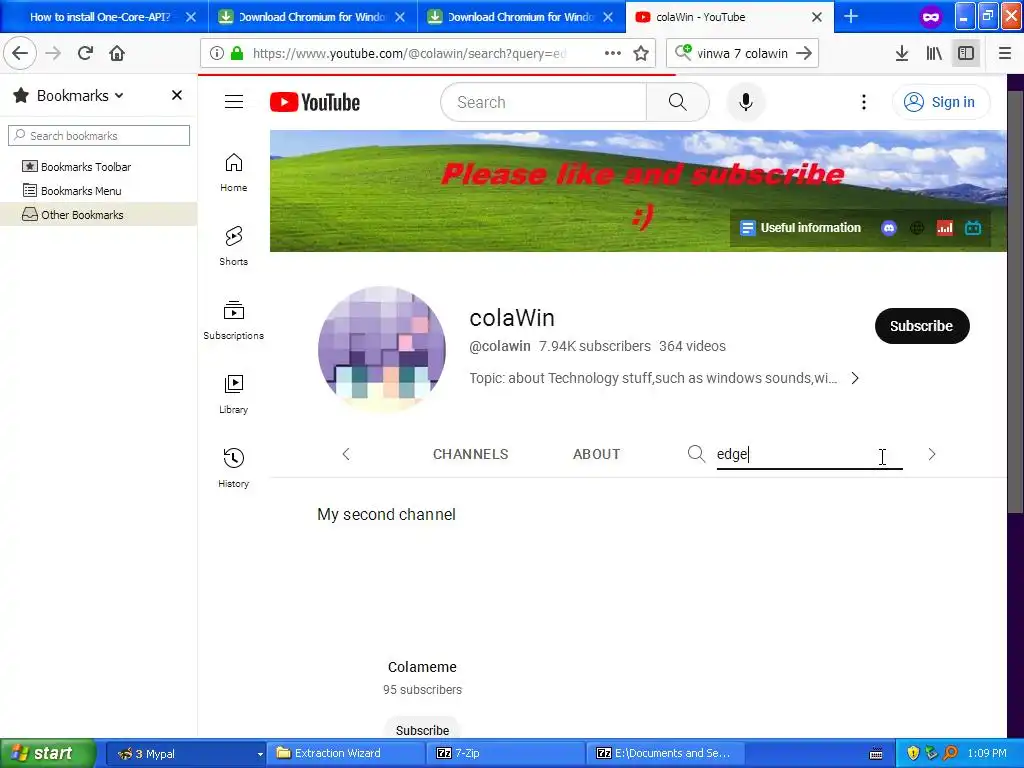This screenshot has height=768, width=1024.
Task: Click the YouTube logo
Action: click(315, 103)
